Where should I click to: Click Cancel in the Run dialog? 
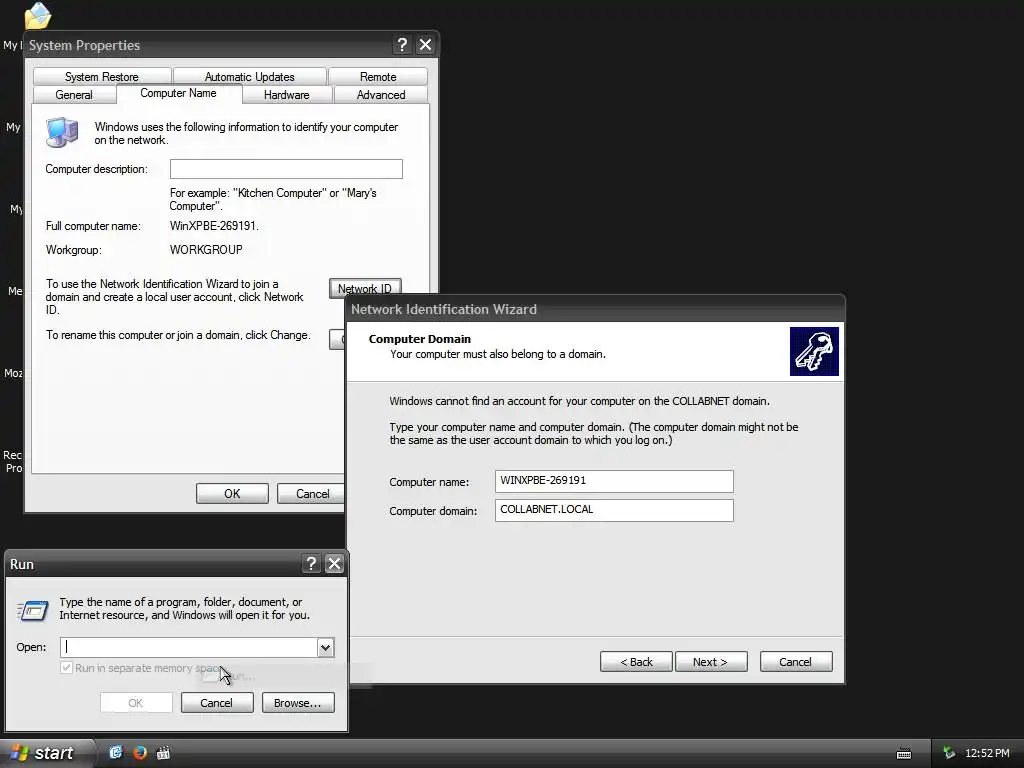tap(217, 703)
